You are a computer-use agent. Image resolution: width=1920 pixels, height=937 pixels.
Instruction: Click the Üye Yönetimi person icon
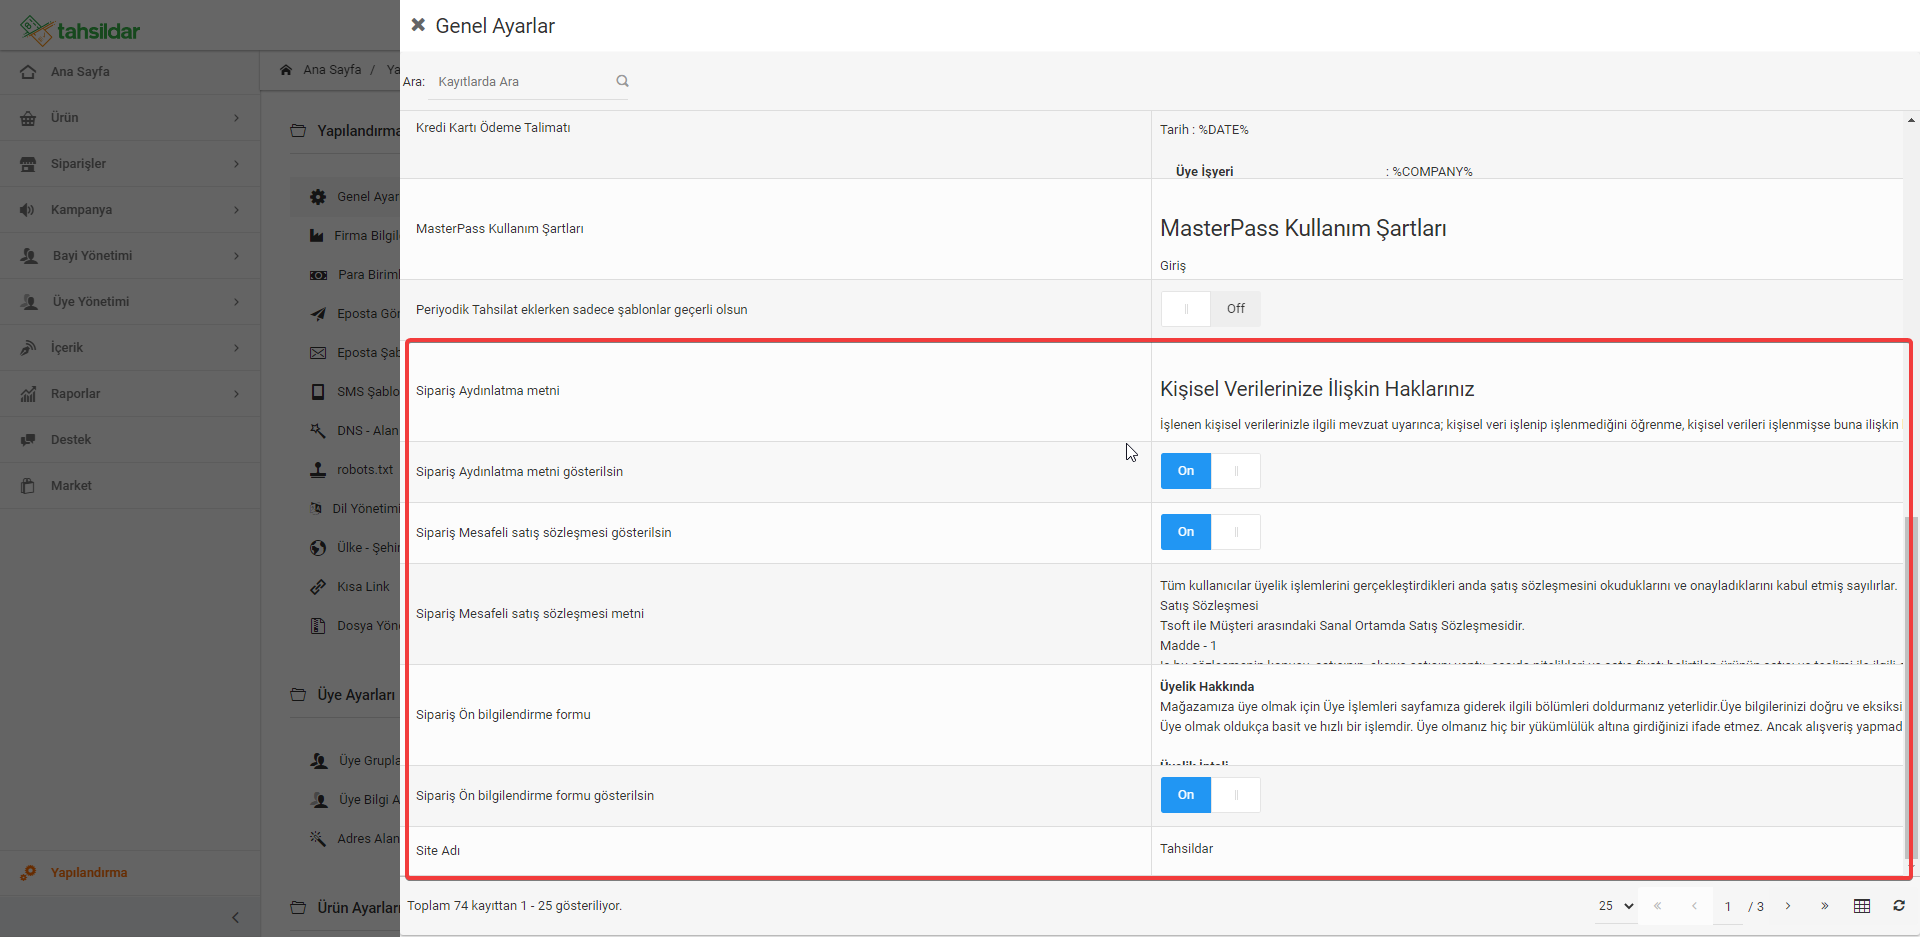click(x=29, y=302)
